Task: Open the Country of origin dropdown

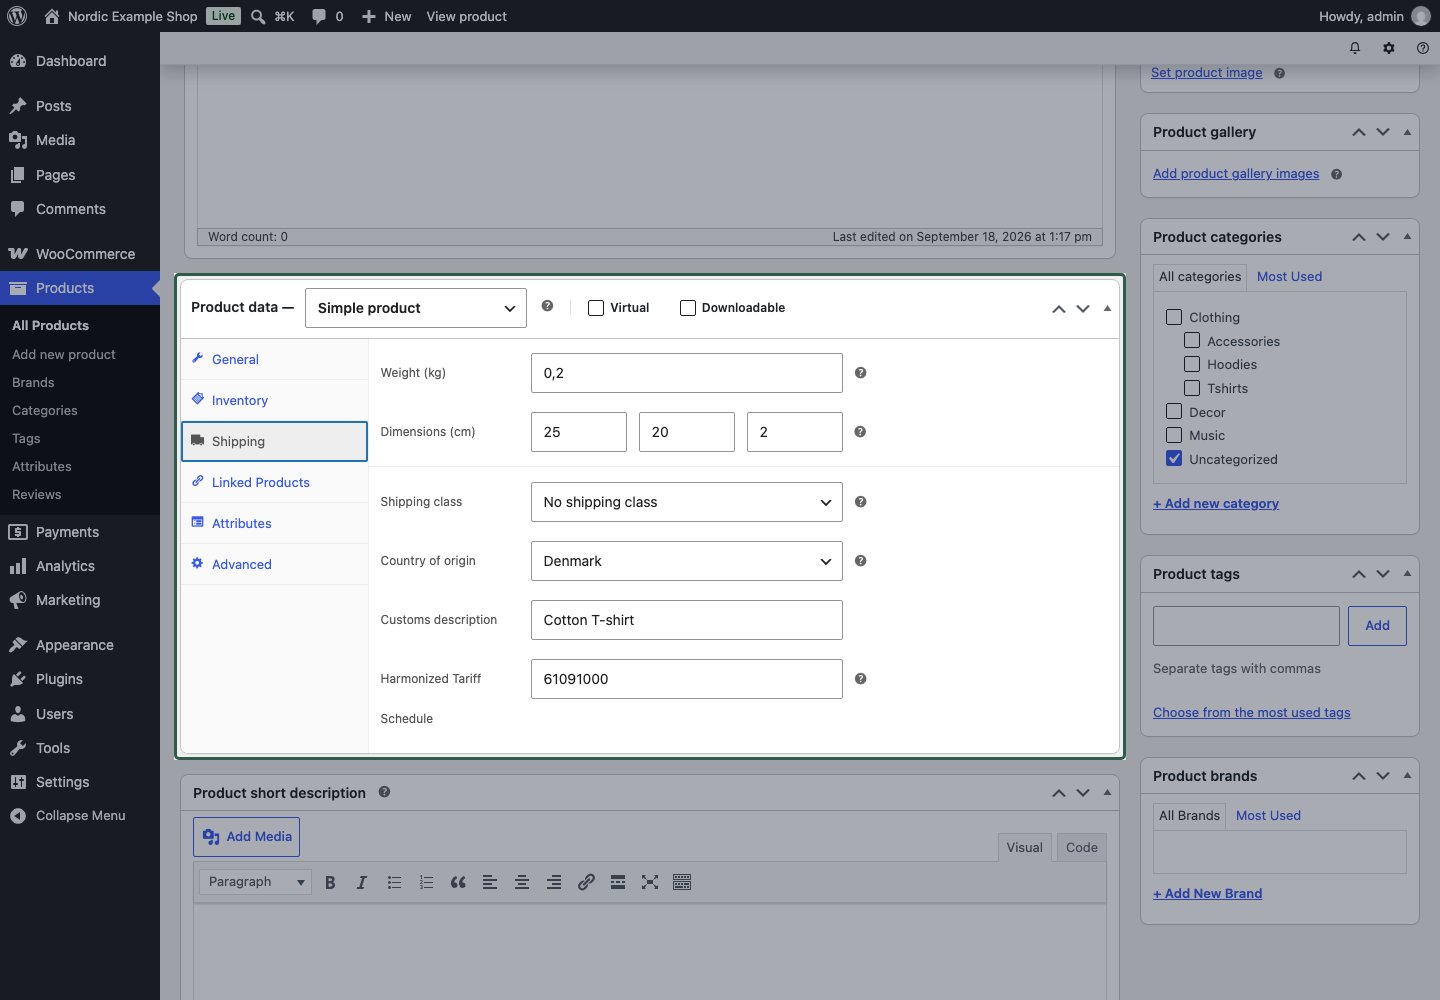Action: click(x=687, y=561)
